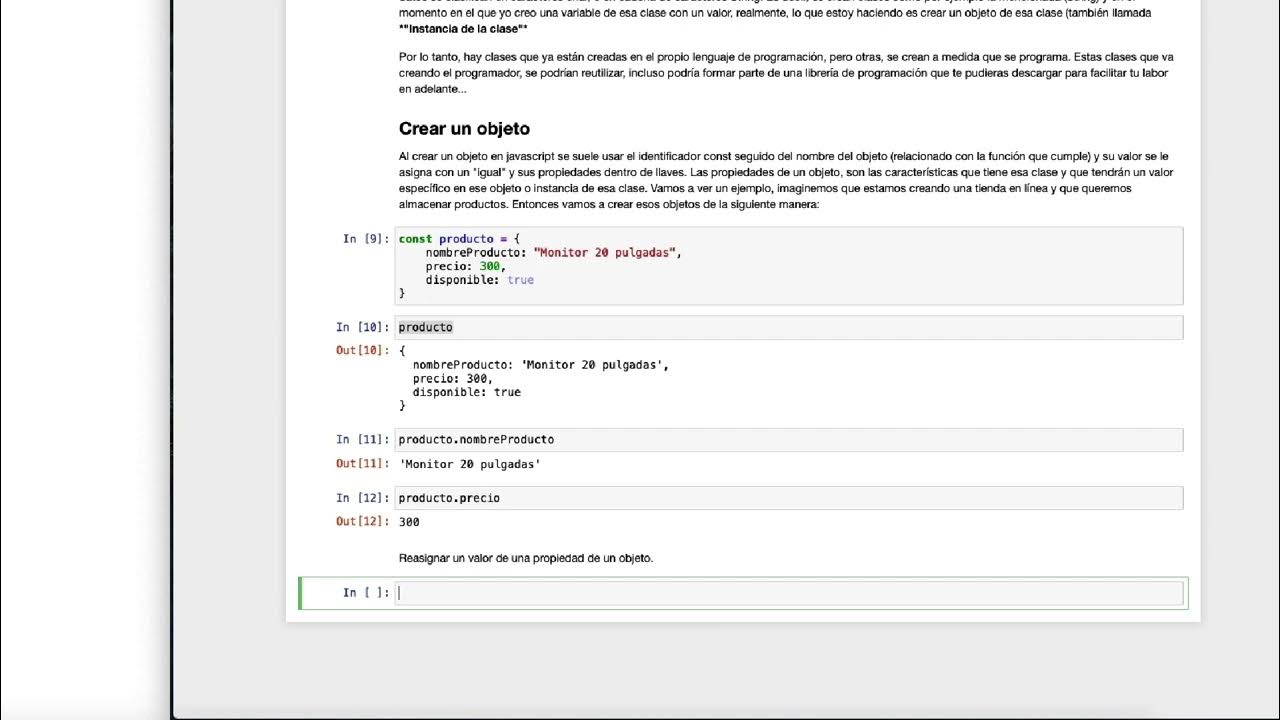This screenshot has height=720, width=1280.
Task: Click the In [12]: prompt label
Action: (x=362, y=497)
